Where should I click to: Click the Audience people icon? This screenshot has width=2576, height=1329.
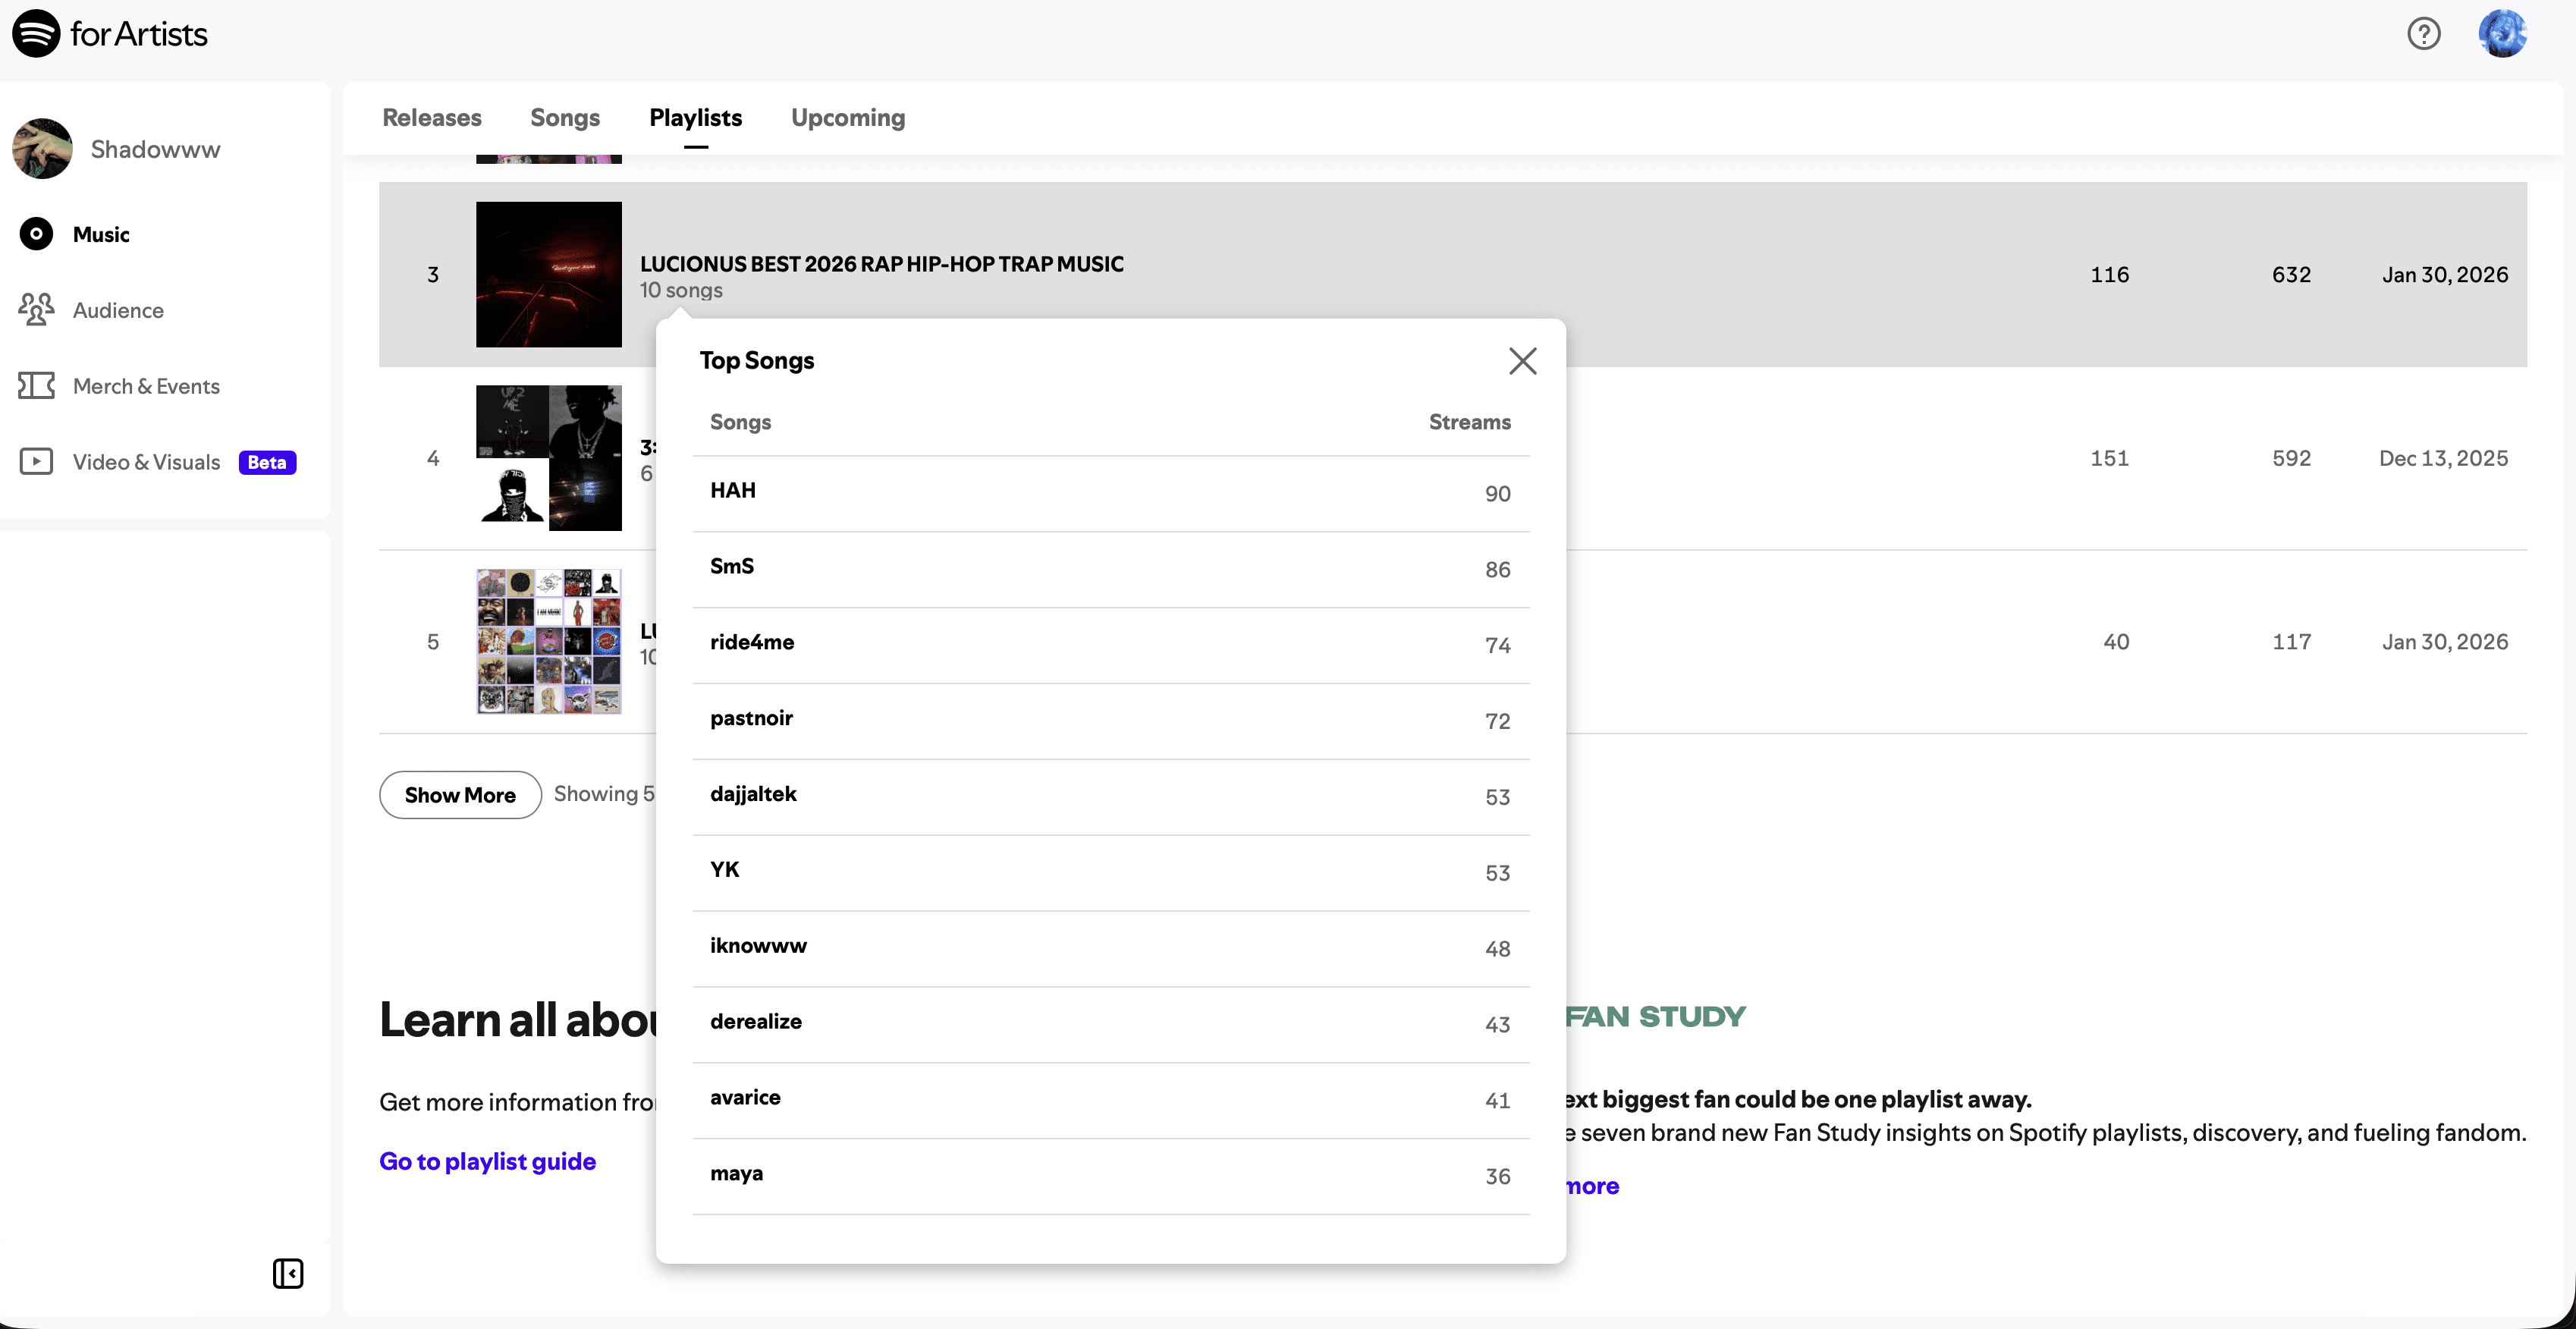(36, 310)
